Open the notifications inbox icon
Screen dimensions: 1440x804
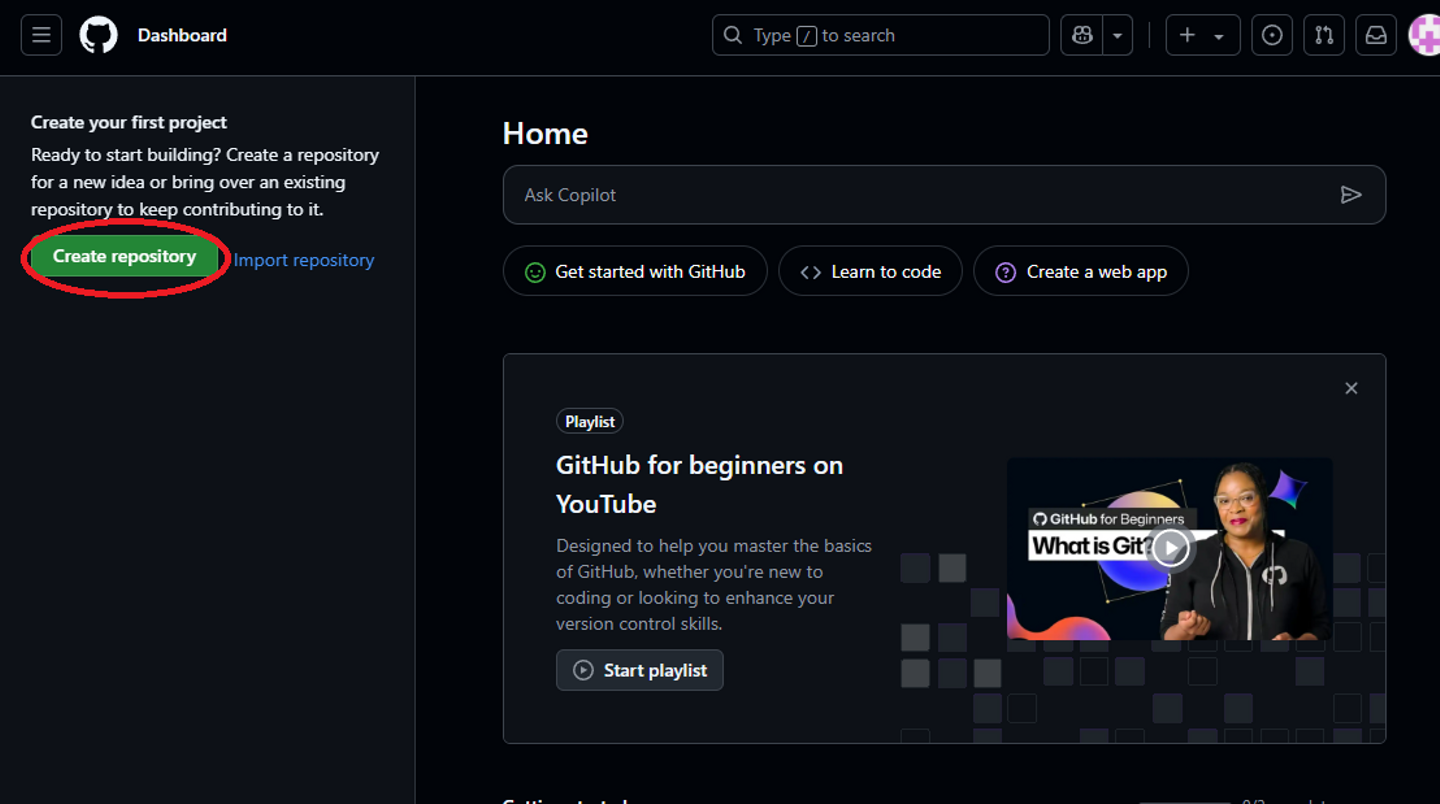coord(1376,35)
